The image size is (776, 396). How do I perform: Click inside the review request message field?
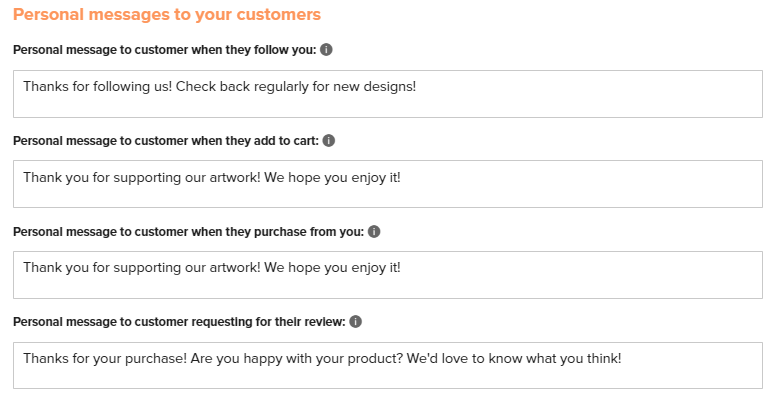click(388, 365)
